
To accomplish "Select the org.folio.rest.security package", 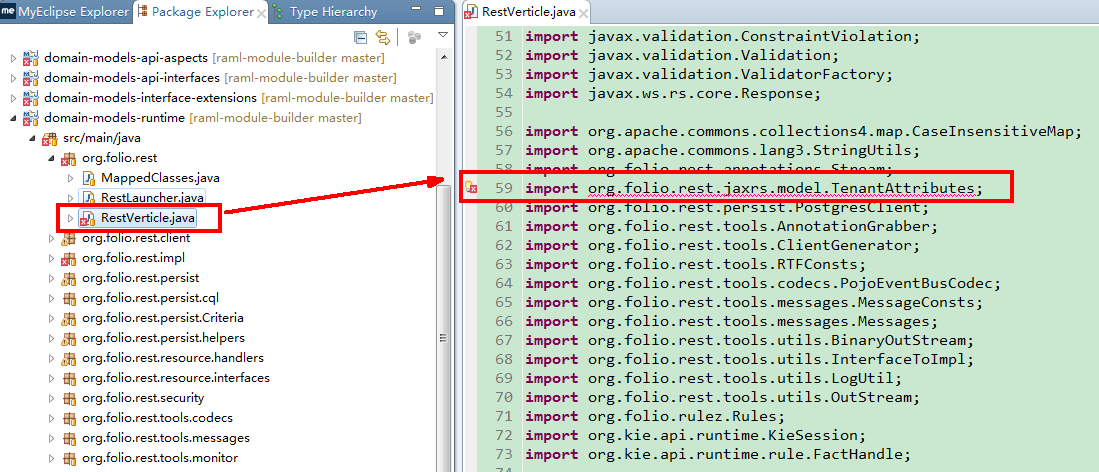I will 143,398.
